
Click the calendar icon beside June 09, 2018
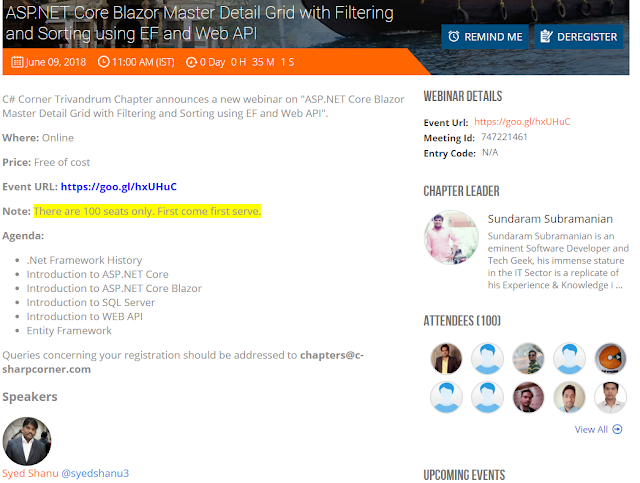click(17, 62)
